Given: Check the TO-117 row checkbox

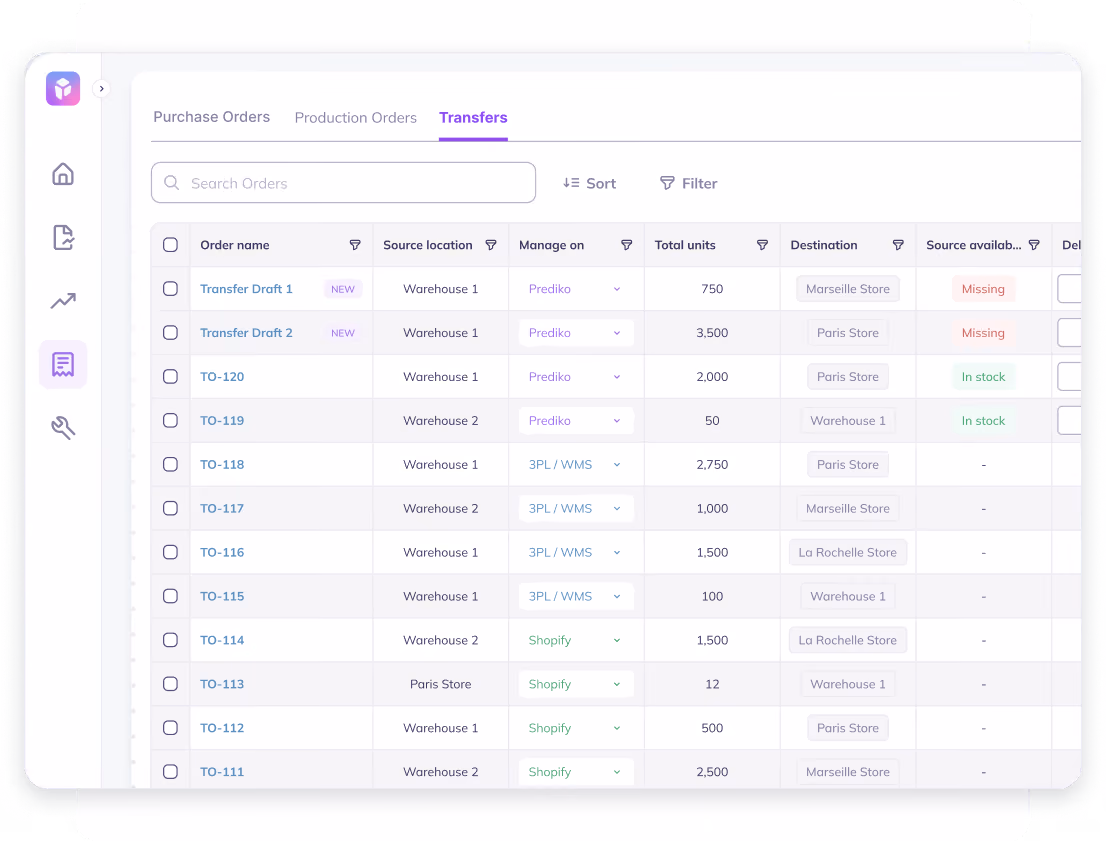Looking at the screenshot, I should coord(170,508).
